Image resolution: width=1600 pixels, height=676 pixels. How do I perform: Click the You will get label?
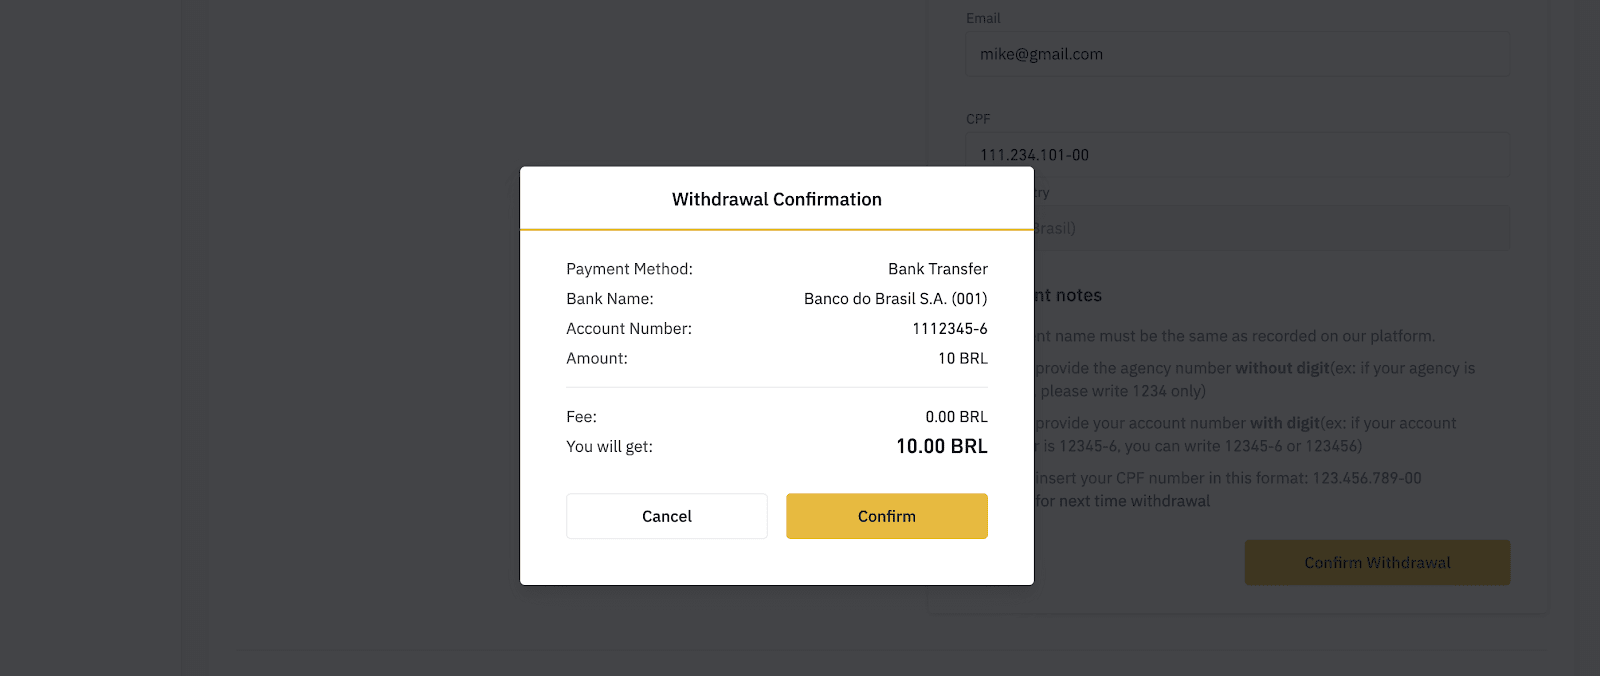(609, 447)
